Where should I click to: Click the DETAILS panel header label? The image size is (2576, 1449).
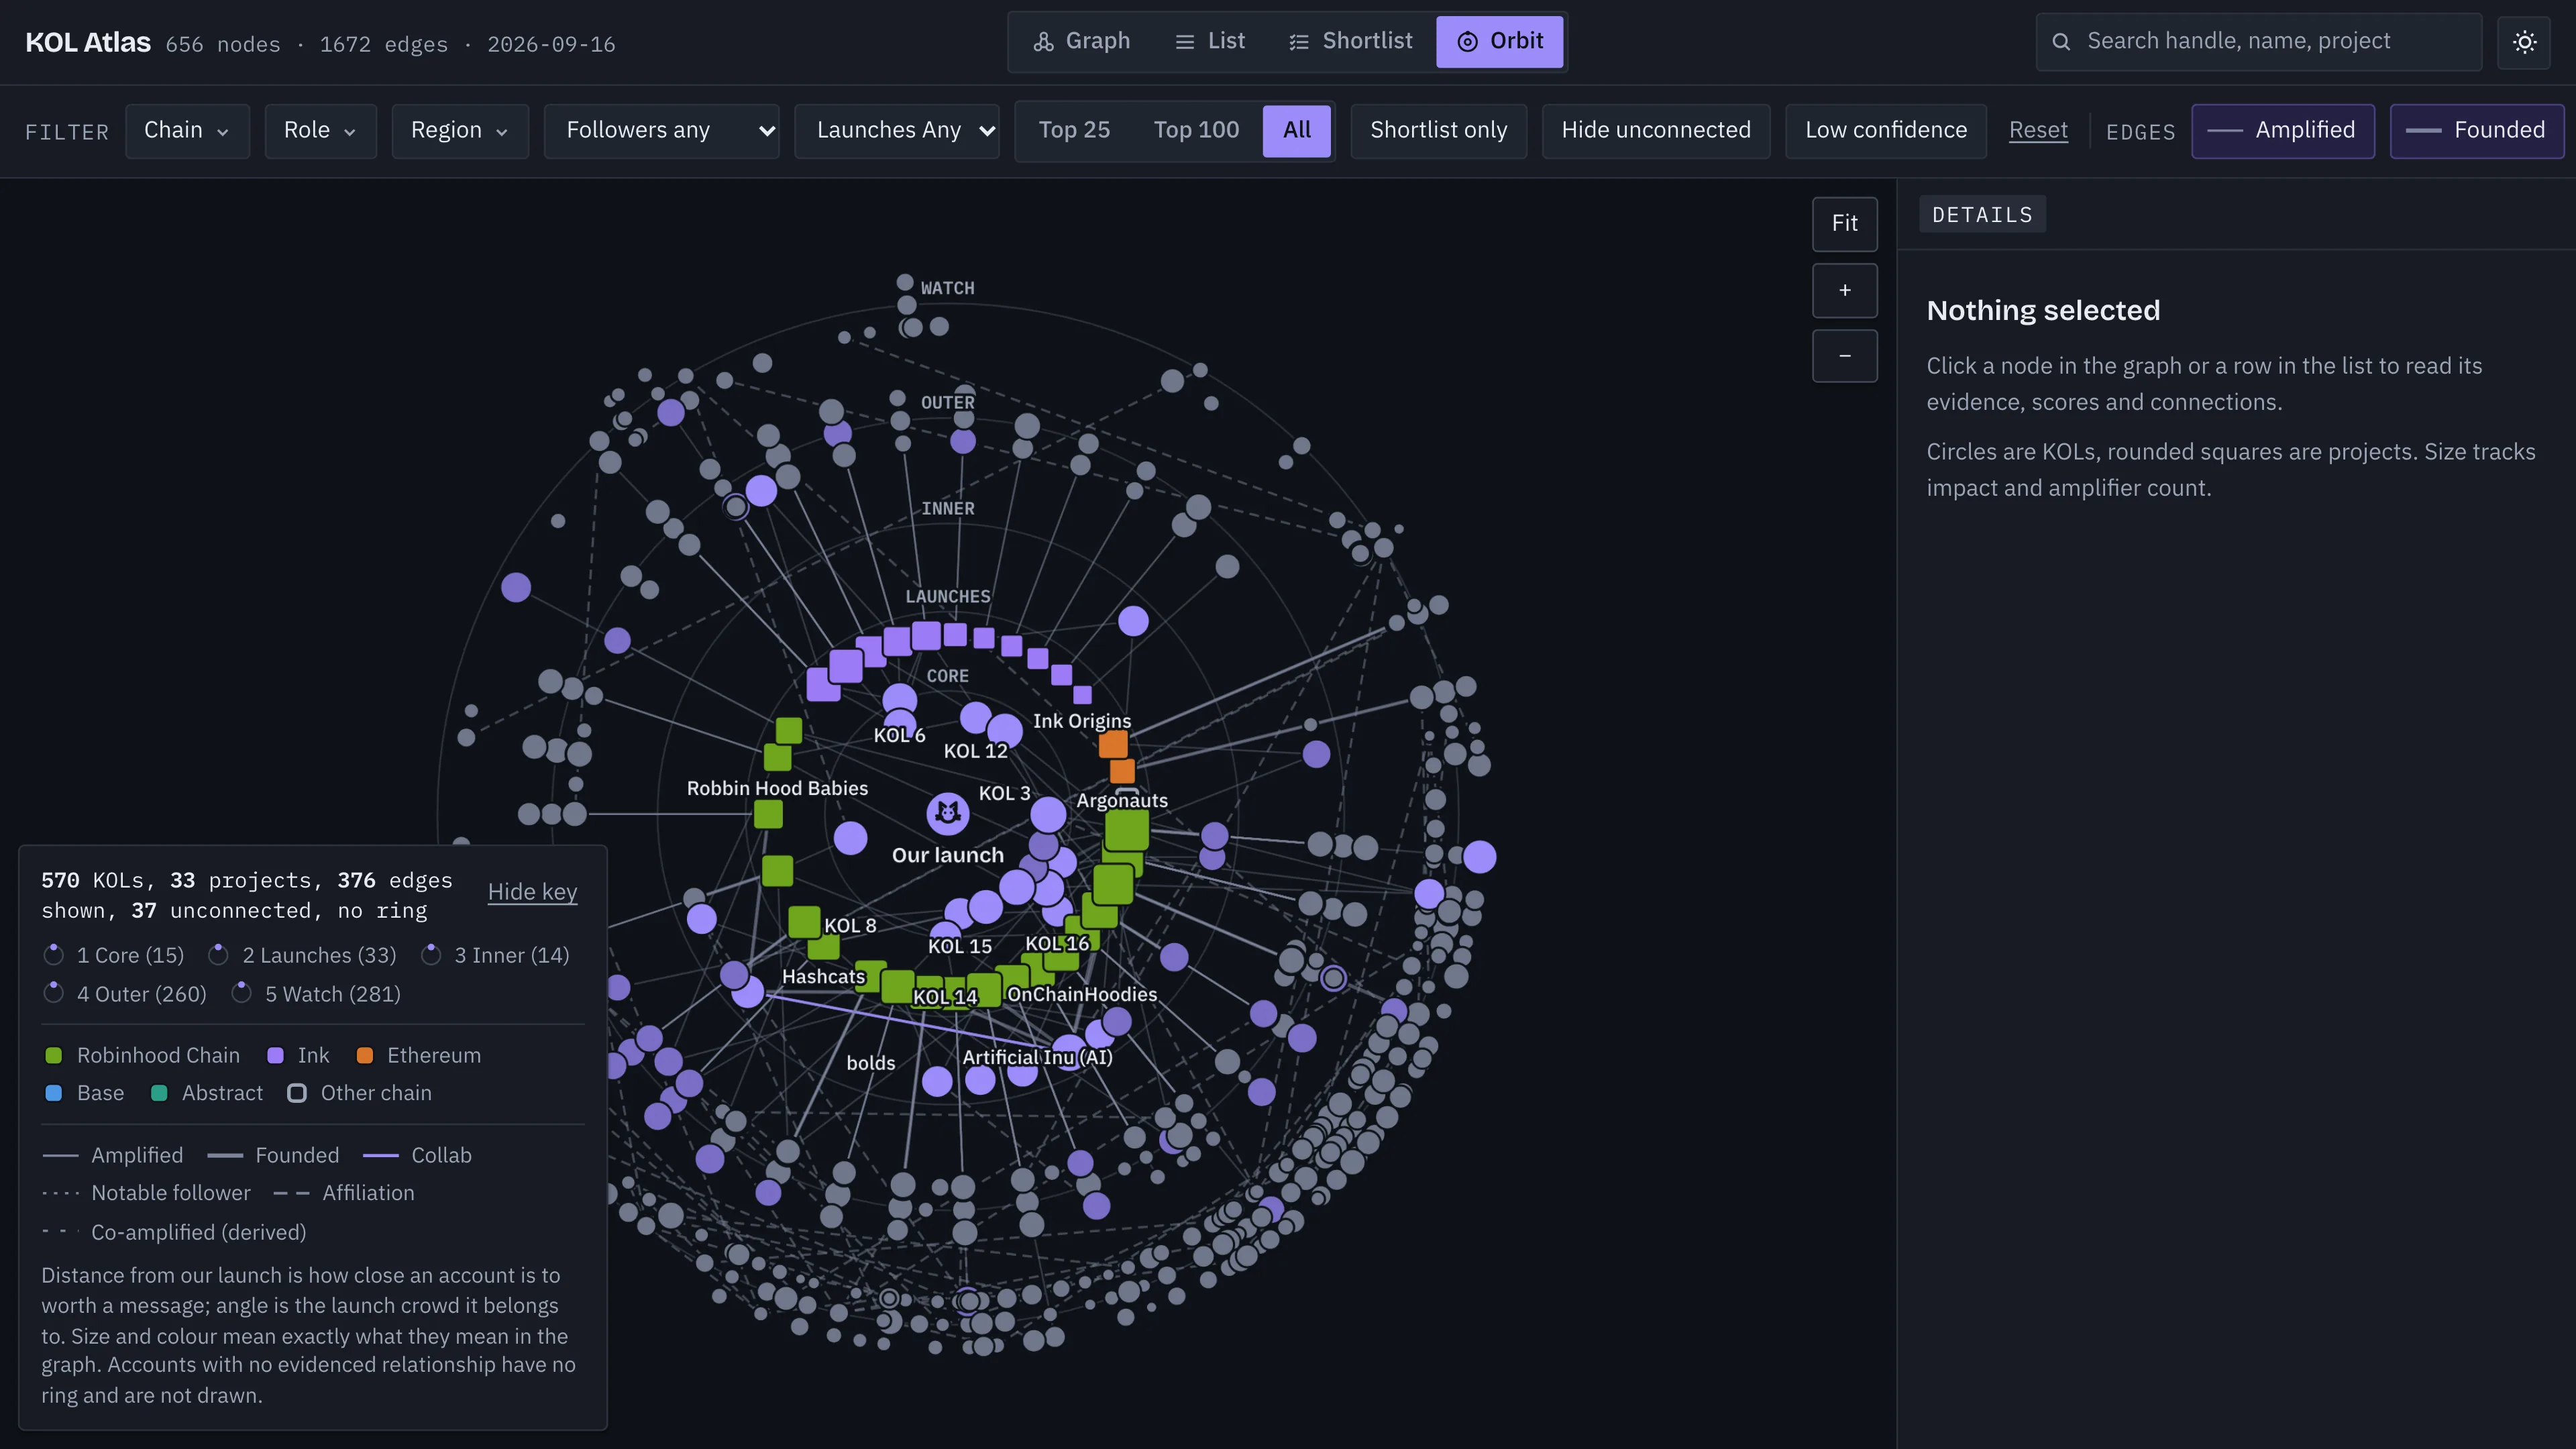pyautogui.click(x=1982, y=215)
